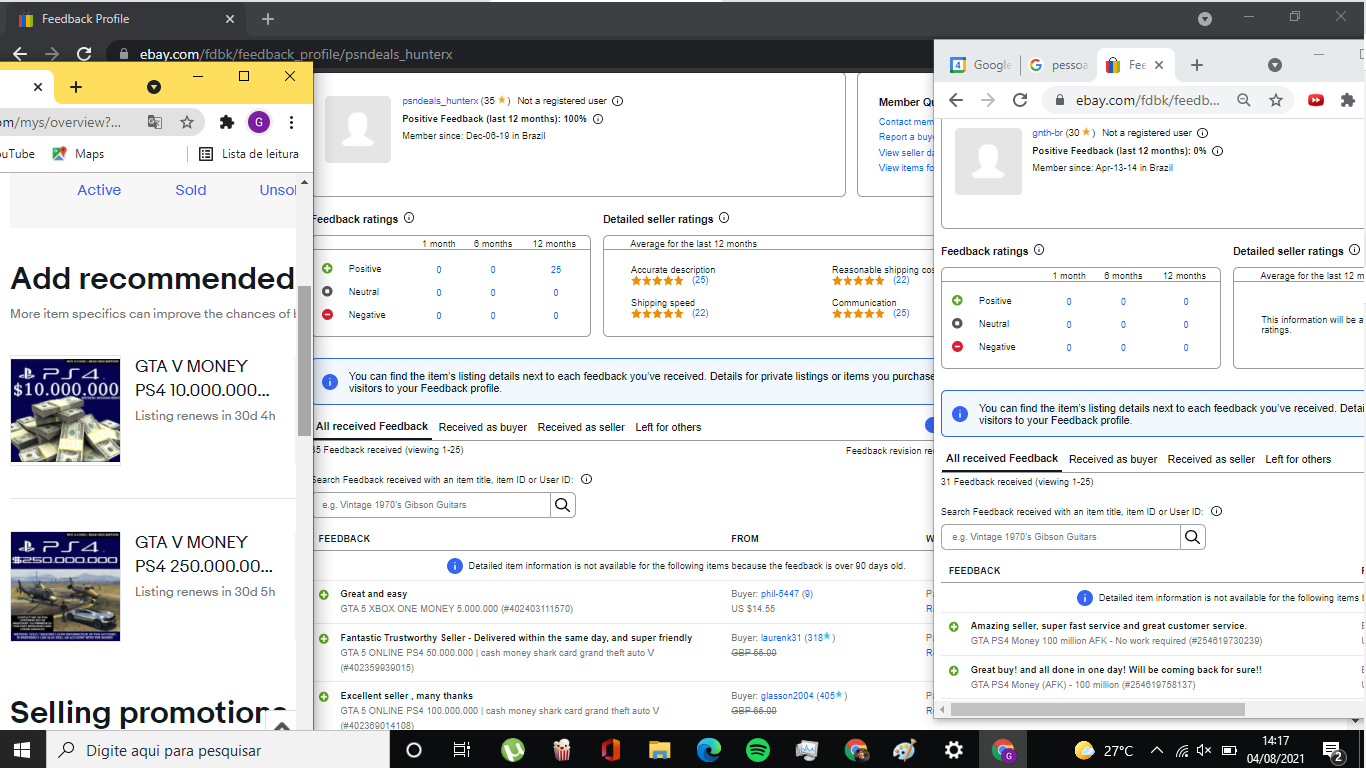1366x768 pixels.
Task: Click info icon beside gnth-br 'Not a registered user'
Action: pos(1202,133)
